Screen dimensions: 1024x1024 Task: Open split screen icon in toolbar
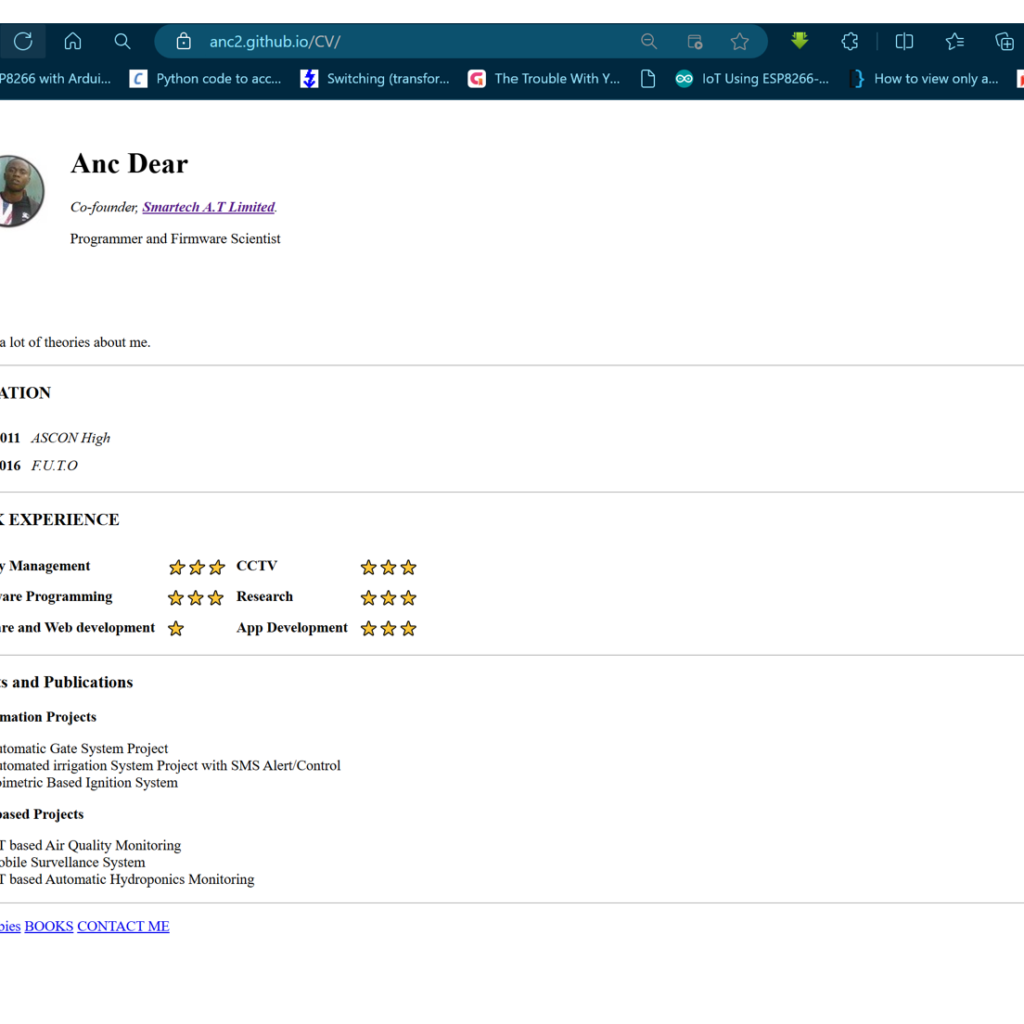(903, 41)
